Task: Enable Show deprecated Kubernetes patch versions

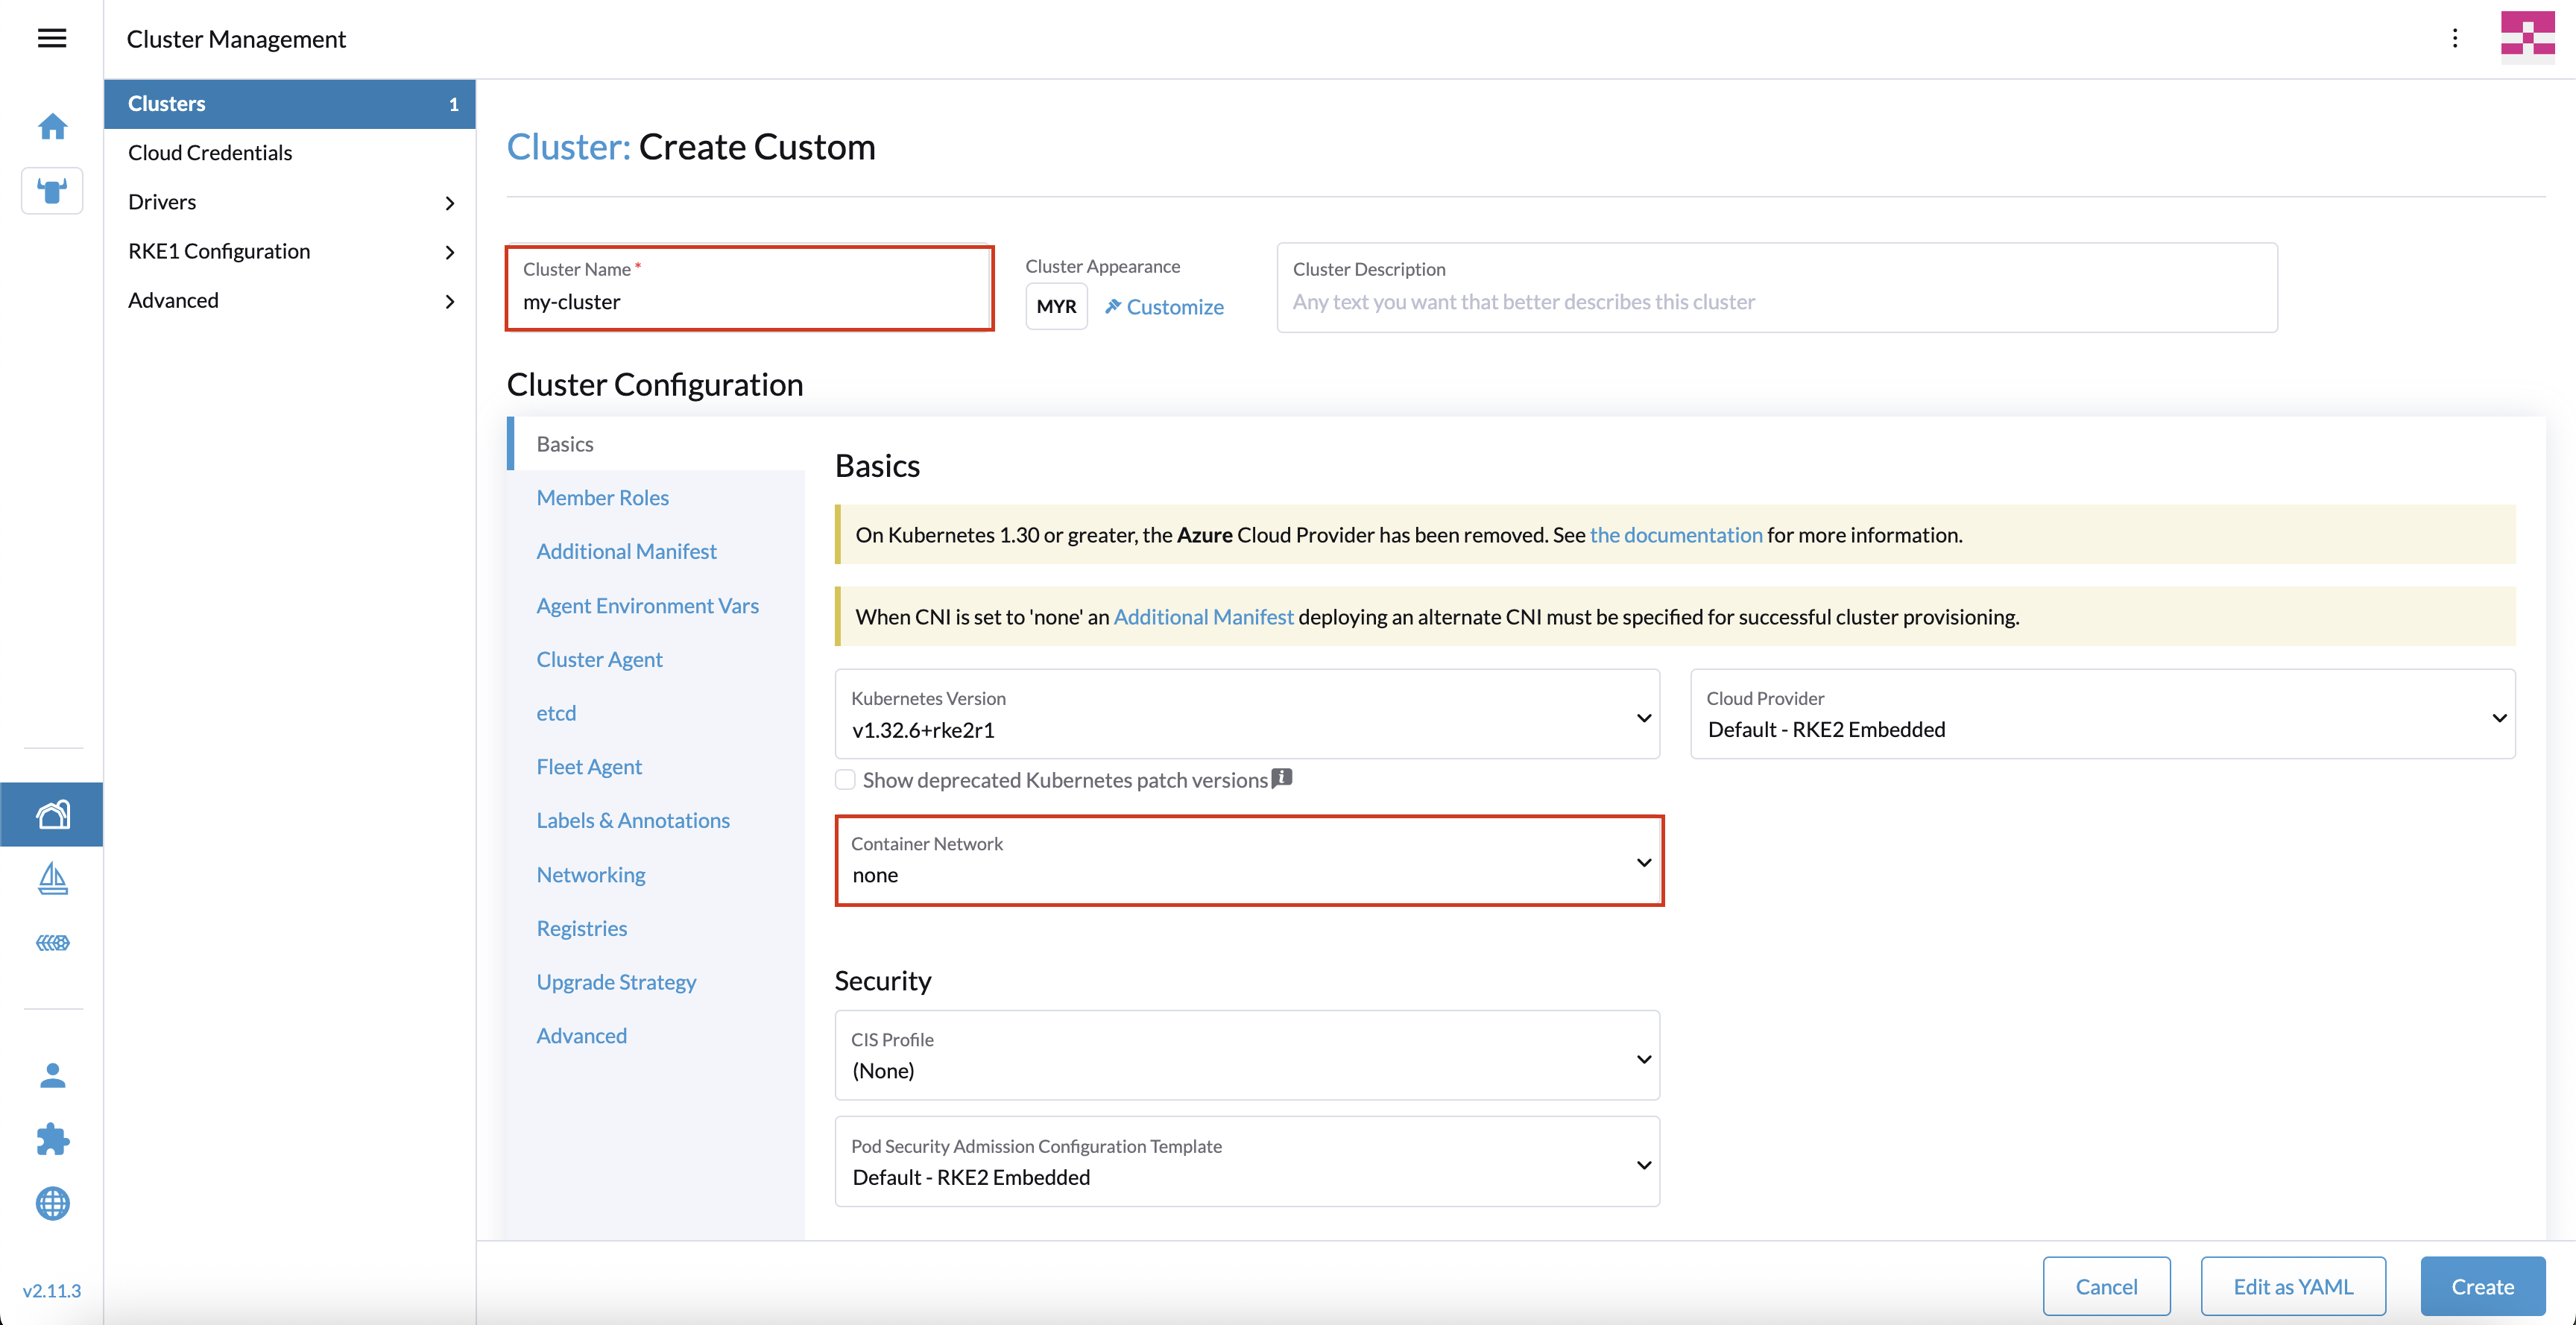Action: coord(845,780)
